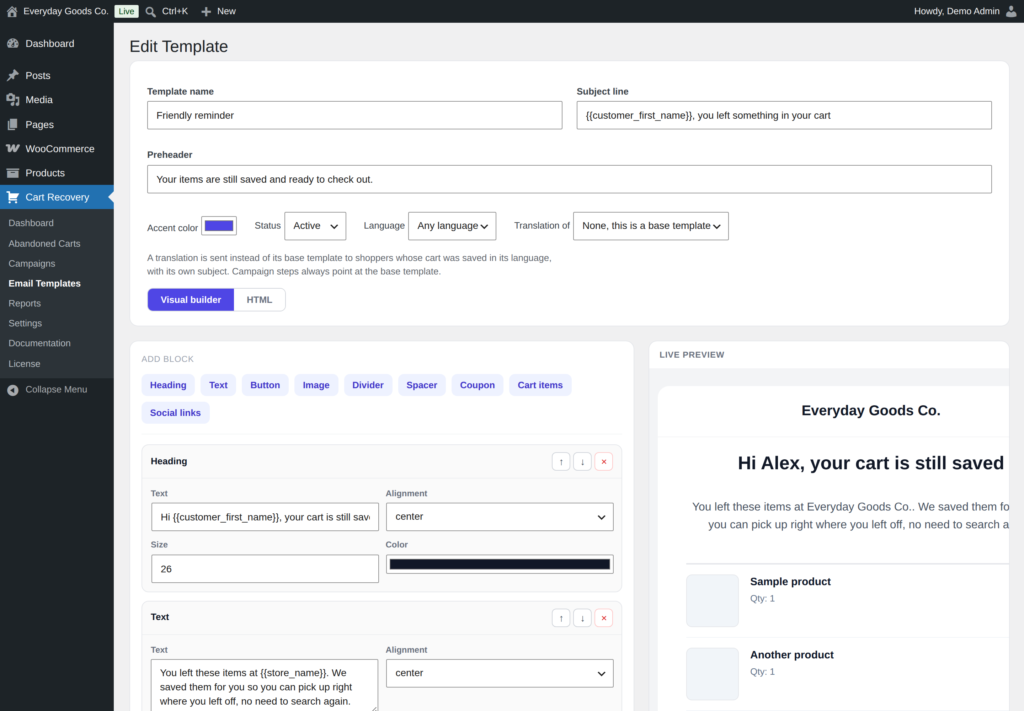Click Howdy, Demo Admin account link

pyautogui.click(x=956, y=11)
